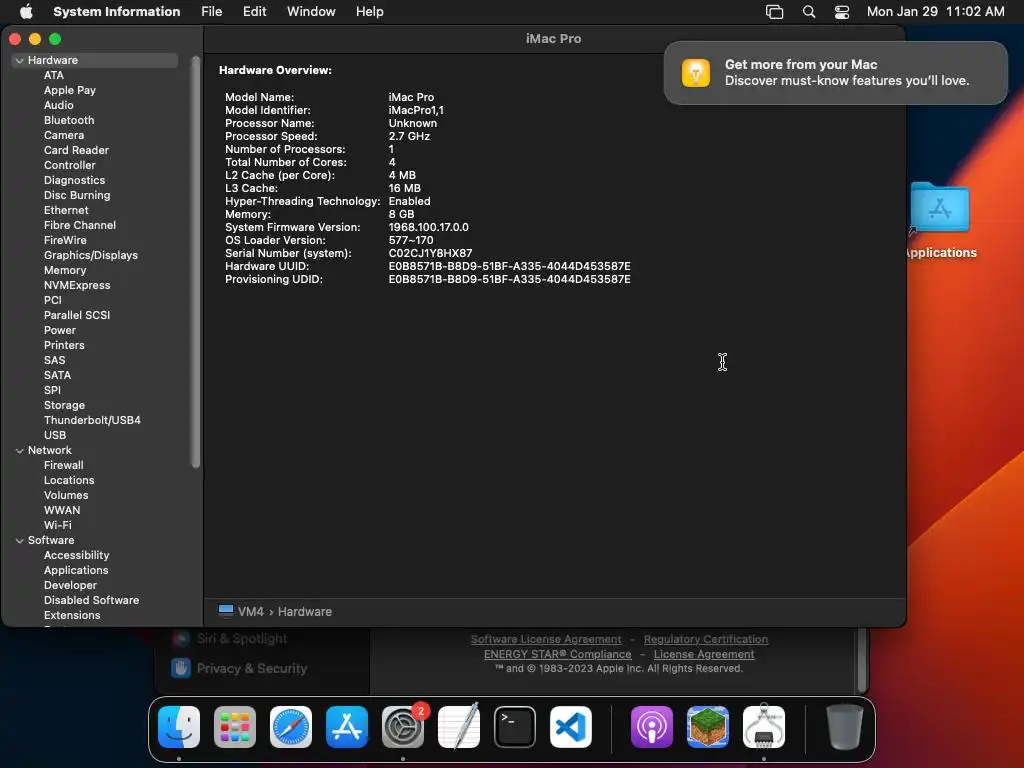This screenshot has height=768, width=1024.
Task: Click the Stage Manager menu bar icon
Action: point(775,12)
